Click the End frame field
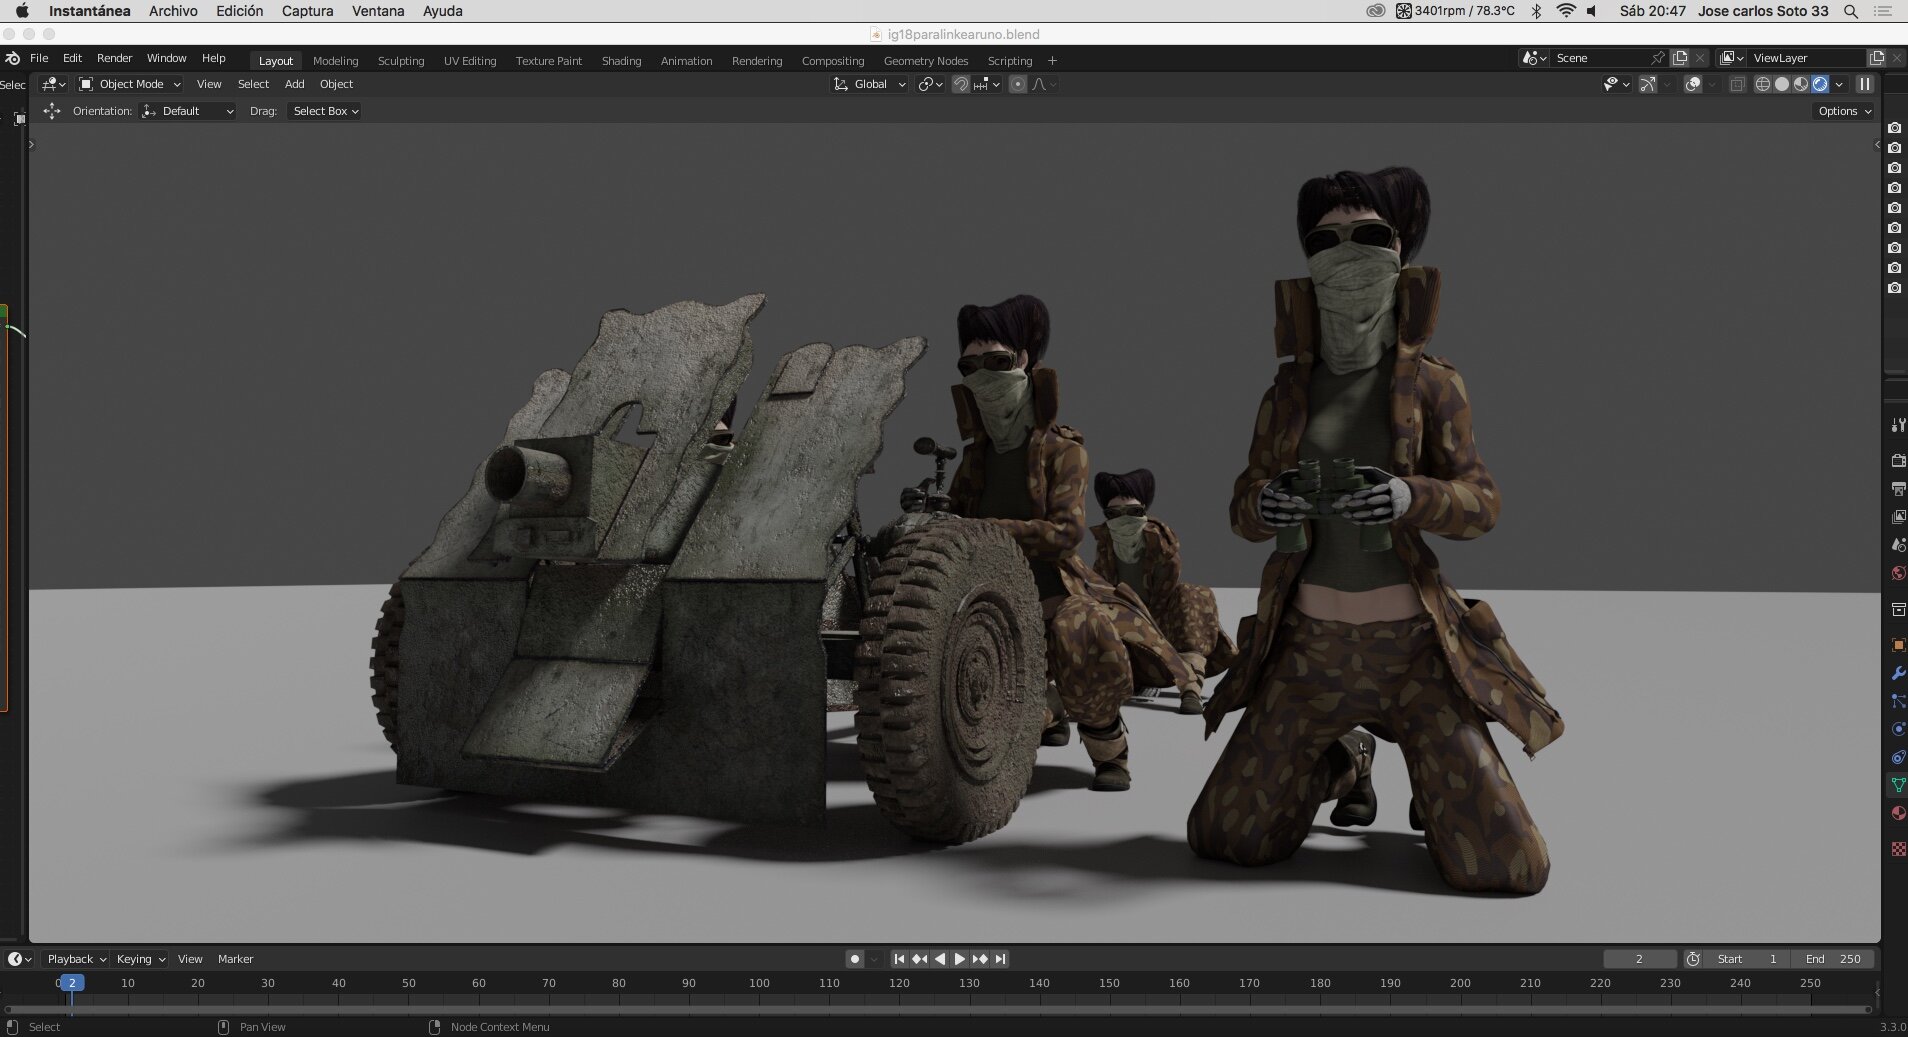The image size is (1908, 1037). coord(1834,959)
